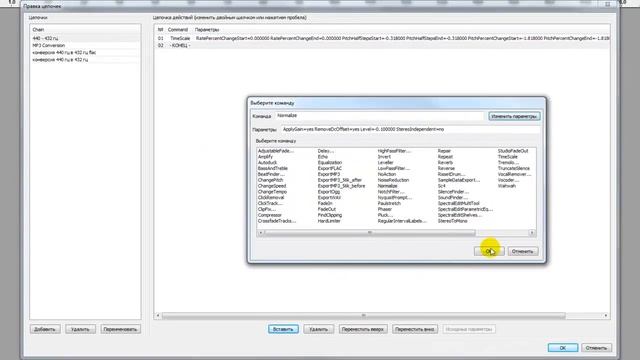Select Delay in the command list
The height and width of the screenshot is (360, 640).
325,151
